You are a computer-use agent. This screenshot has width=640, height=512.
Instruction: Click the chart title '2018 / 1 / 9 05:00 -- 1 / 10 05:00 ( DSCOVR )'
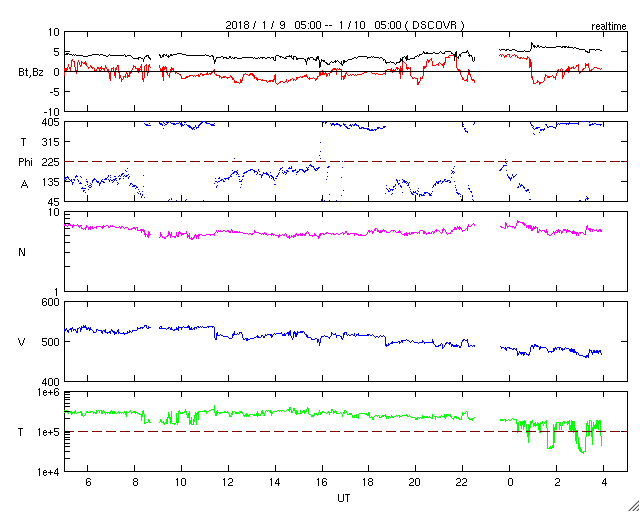point(345,25)
